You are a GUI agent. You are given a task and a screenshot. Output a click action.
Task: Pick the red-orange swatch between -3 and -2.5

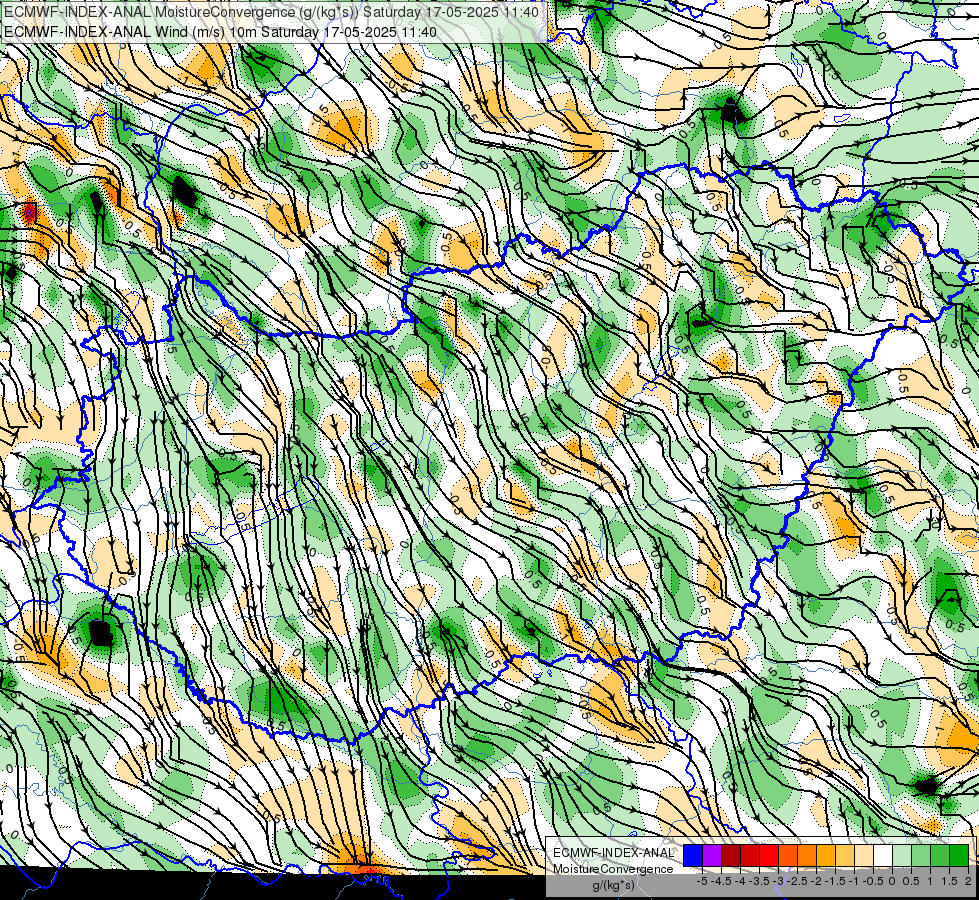[788, 856]
